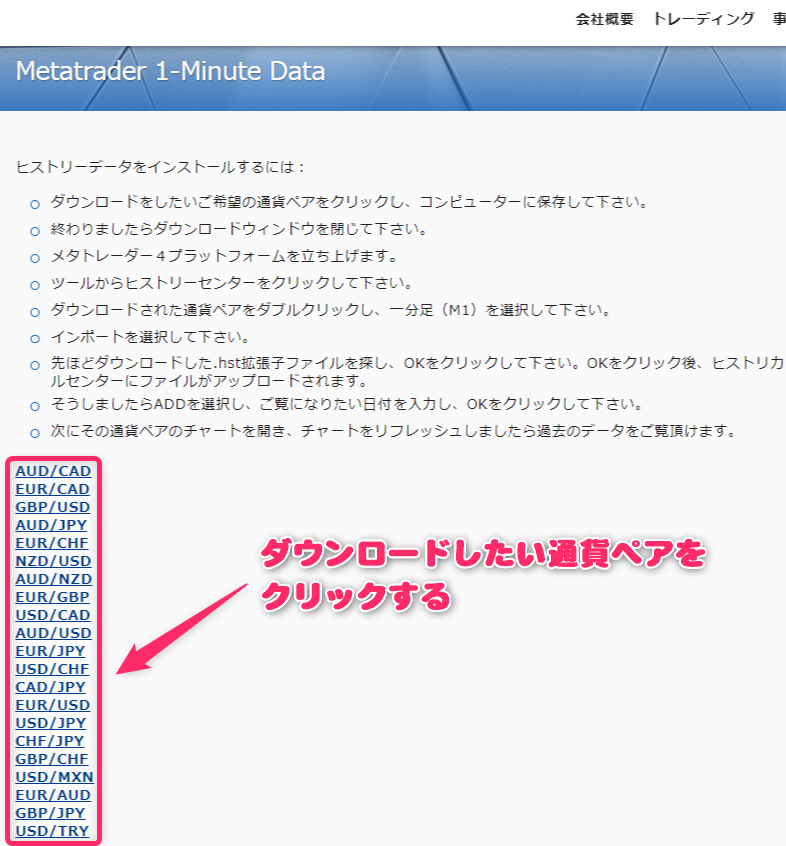Click the Metatrader 1-Minute Data heading
This screenshot has height=846, width=786.
tap(170, 71)
